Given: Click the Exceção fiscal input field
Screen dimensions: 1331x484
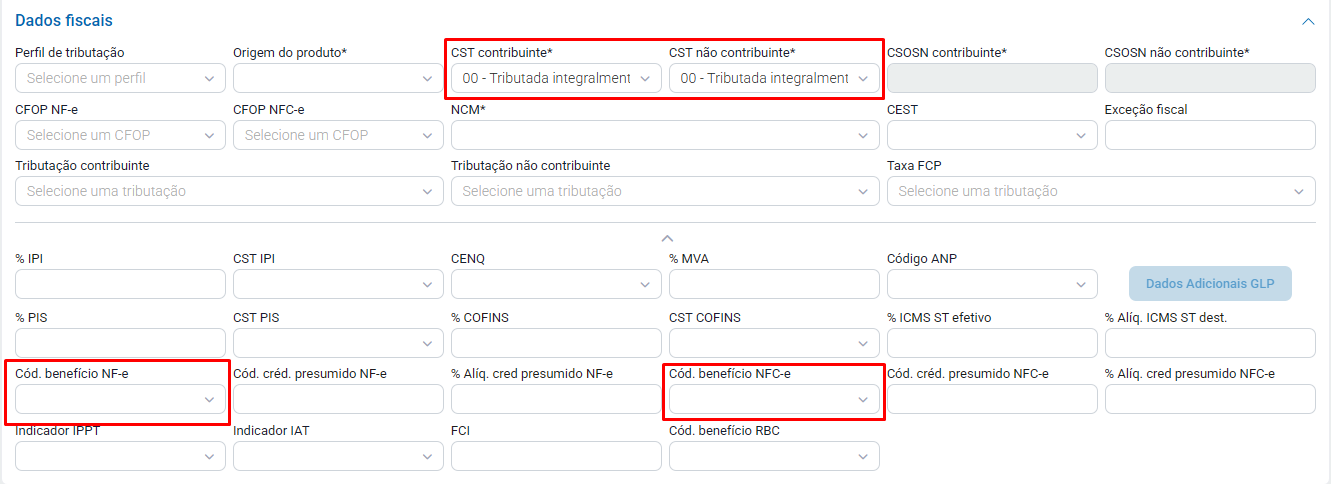Looking at the screenshot, I should click(x=1210, y=135).
